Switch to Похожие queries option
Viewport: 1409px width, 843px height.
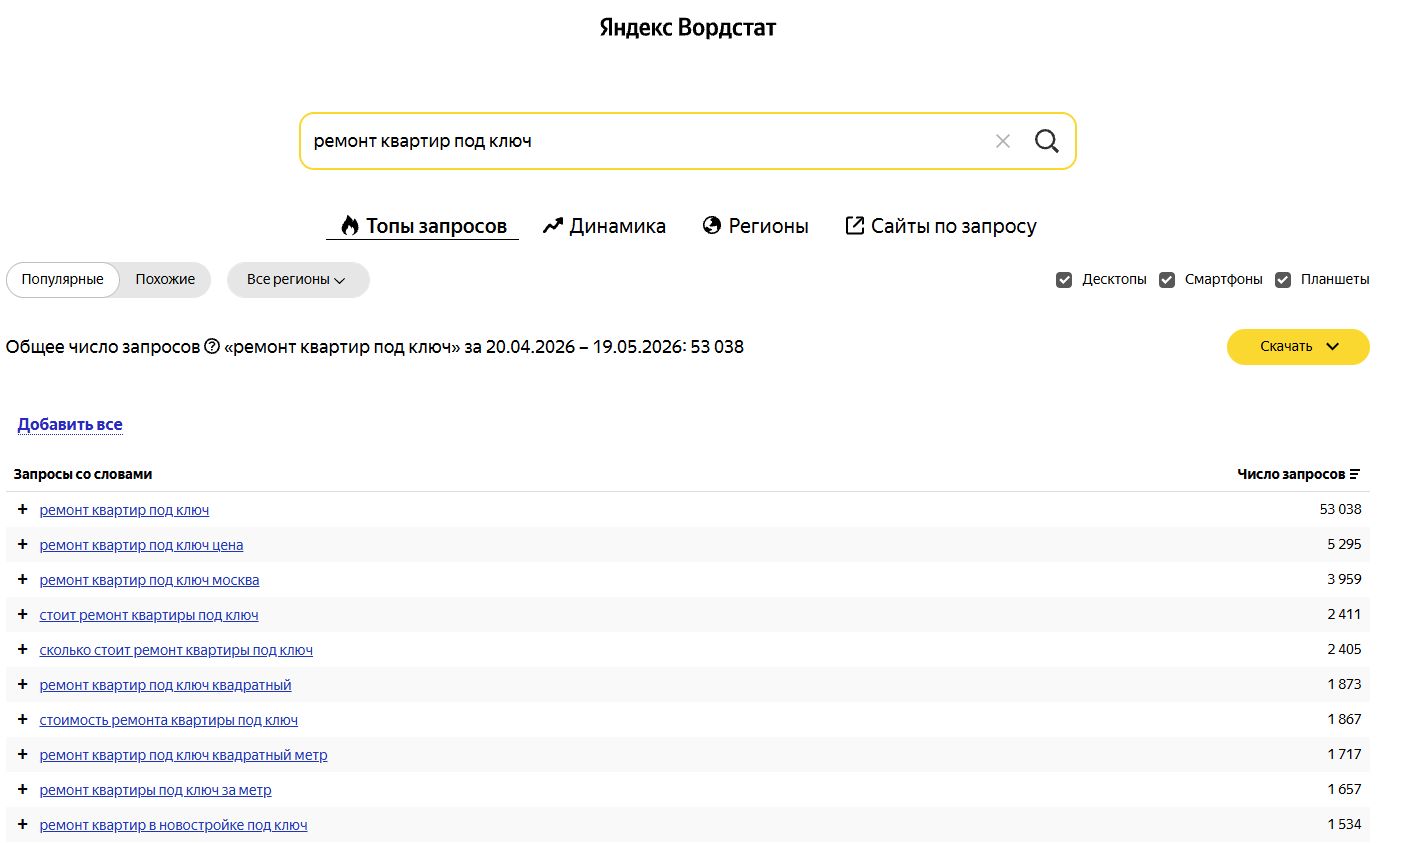coord(165,280)
